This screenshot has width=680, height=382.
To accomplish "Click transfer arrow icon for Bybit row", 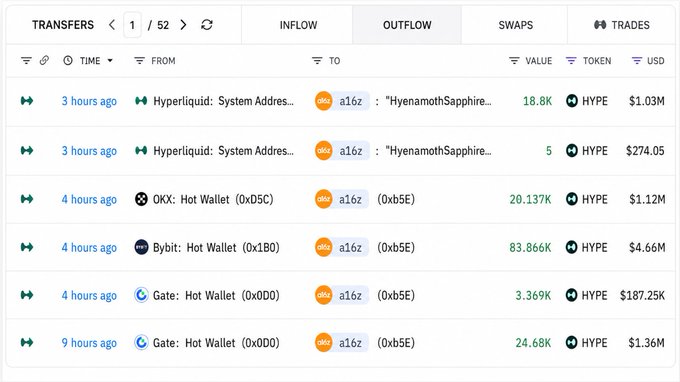I will [27, 247].
